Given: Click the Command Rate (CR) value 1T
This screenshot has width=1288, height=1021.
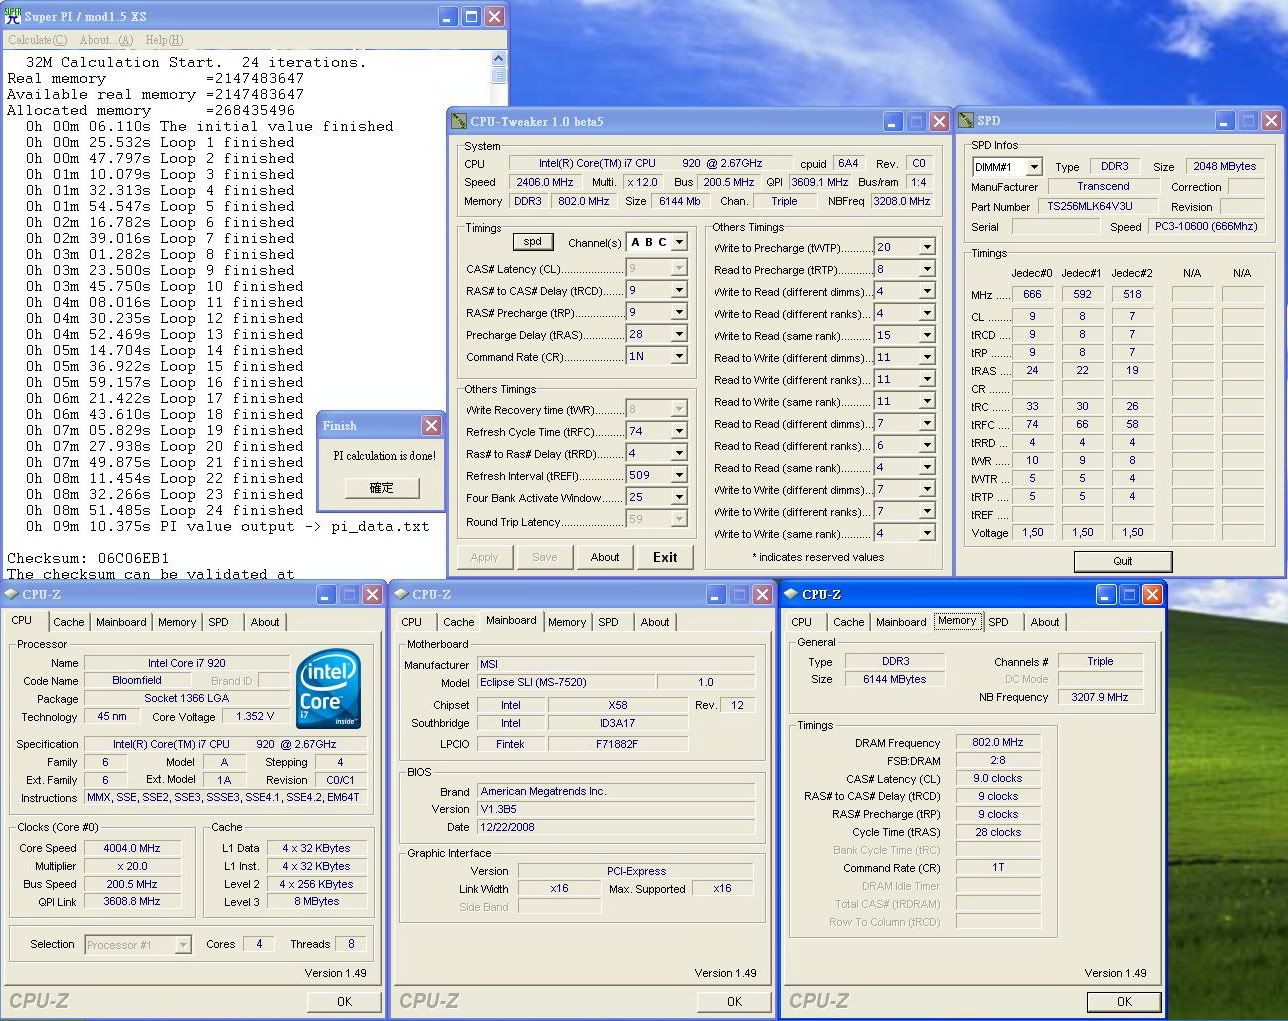Looking at the screenshot, I should tap(998, 867).
